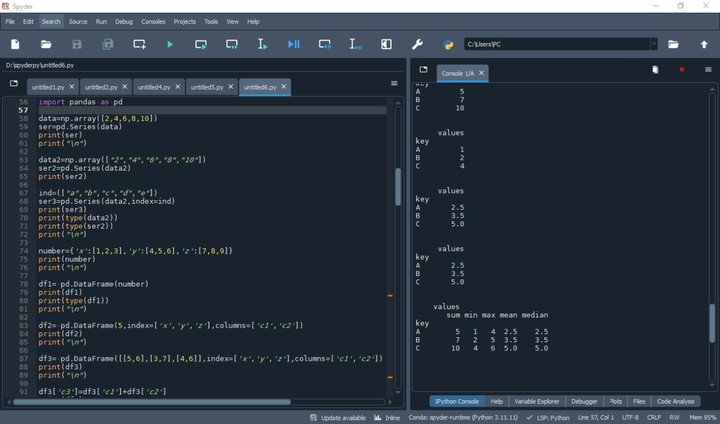The width and height of the screenshot is (720, 424).
Task: Switch to the Variable Explorer pane tab
Action: click(x=537, y=401)
